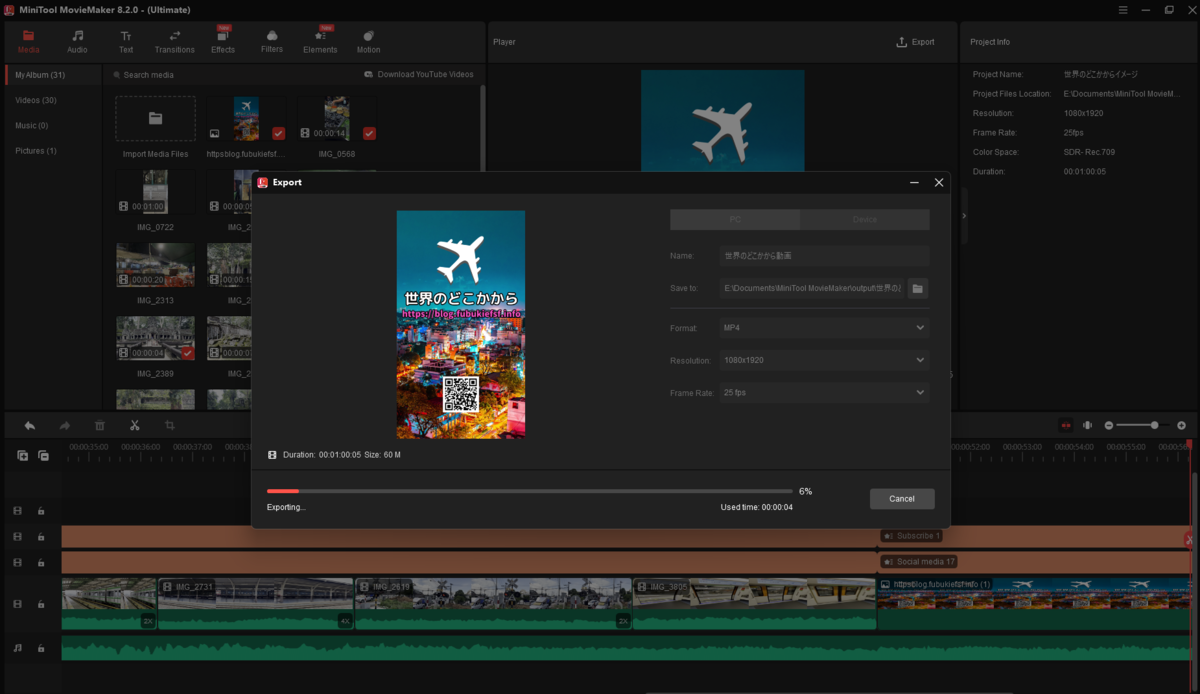The height and width of the screenshot is (694, 1200).
Task: Click the trash Delete icon
Action: click(x=100, y=425)
